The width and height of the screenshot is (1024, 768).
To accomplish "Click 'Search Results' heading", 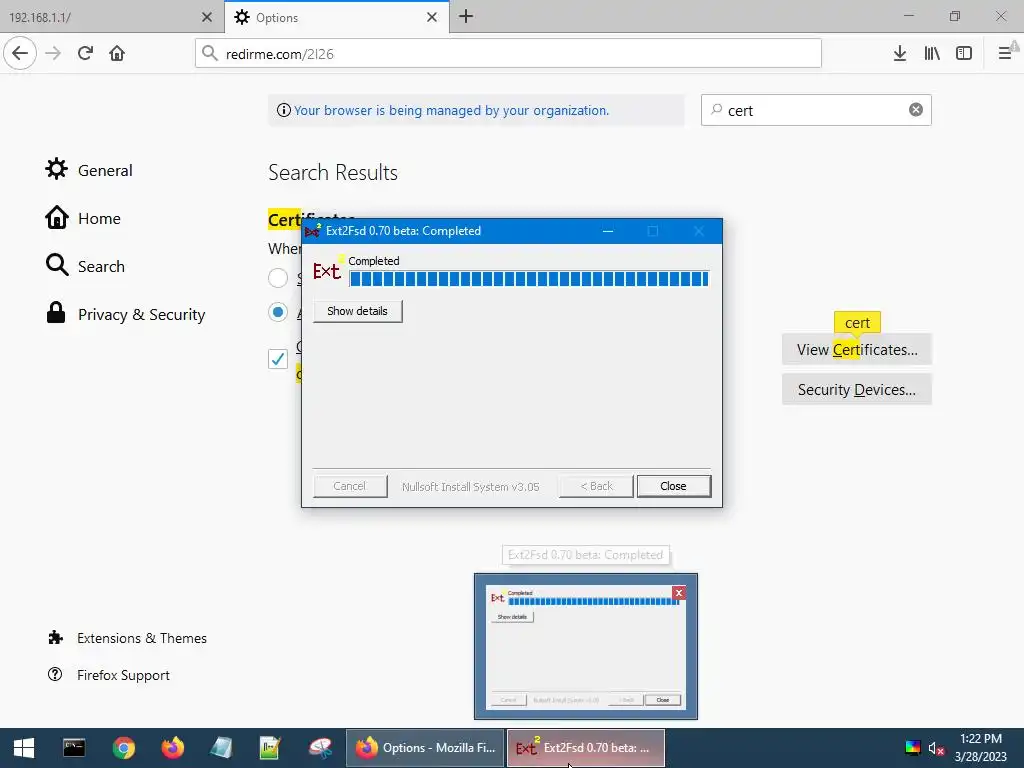I will tap(333, 172).
